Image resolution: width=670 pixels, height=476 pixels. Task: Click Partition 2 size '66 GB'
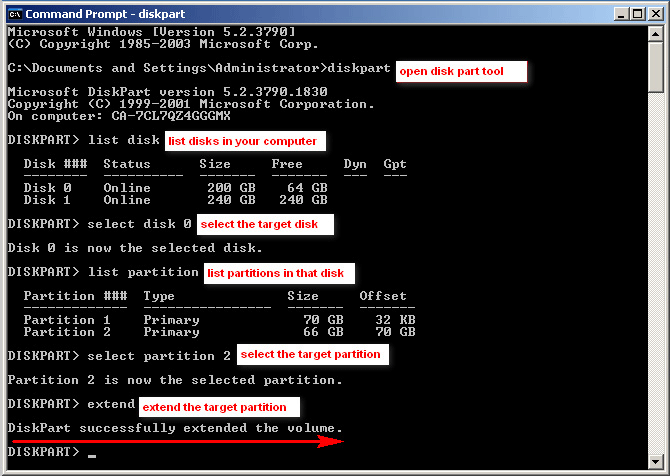click(x=323, y=332)
